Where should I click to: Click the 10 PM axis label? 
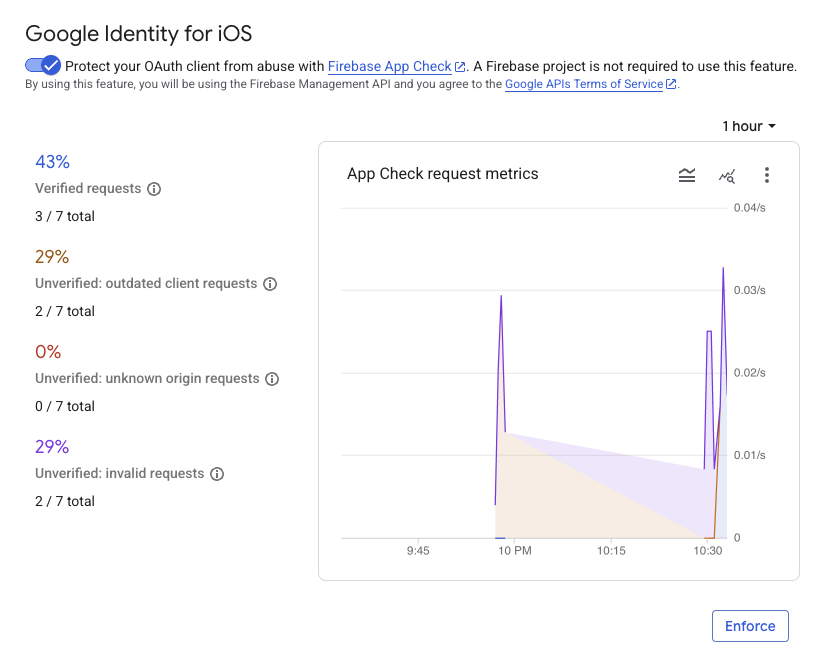[x=514, y=549]
